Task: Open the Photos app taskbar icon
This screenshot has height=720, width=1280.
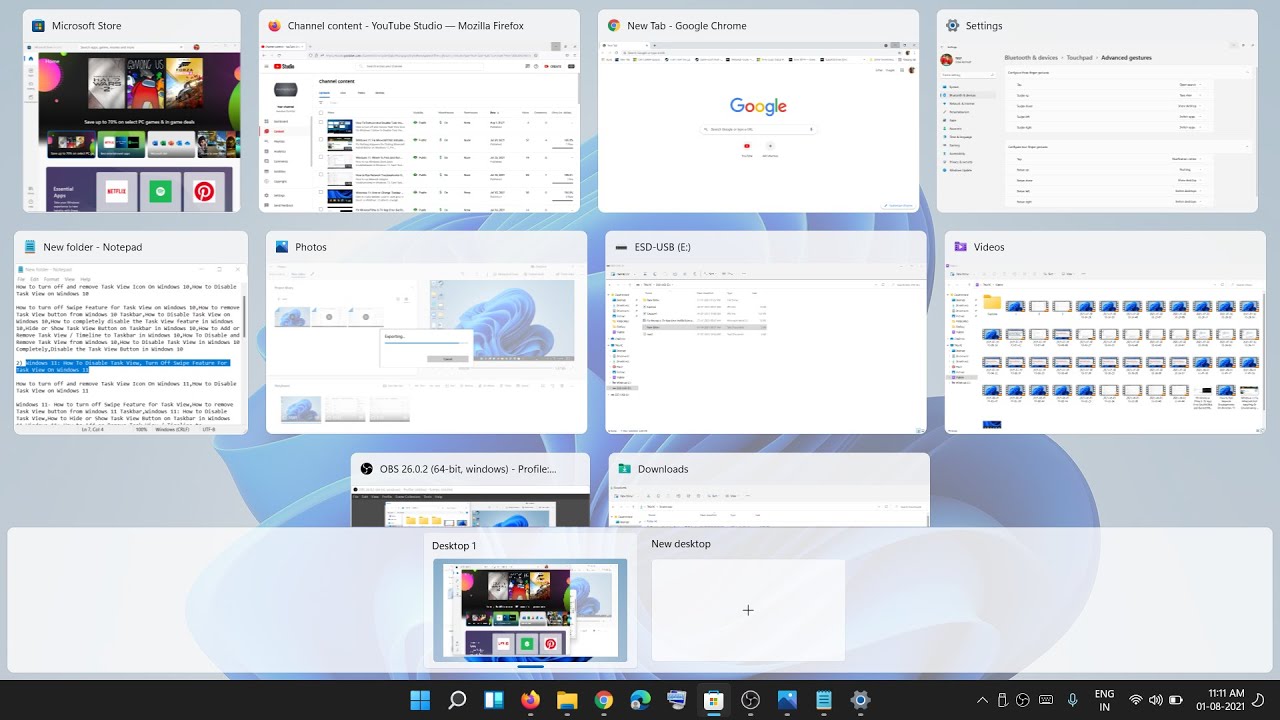Action: [x=787, y=700]
